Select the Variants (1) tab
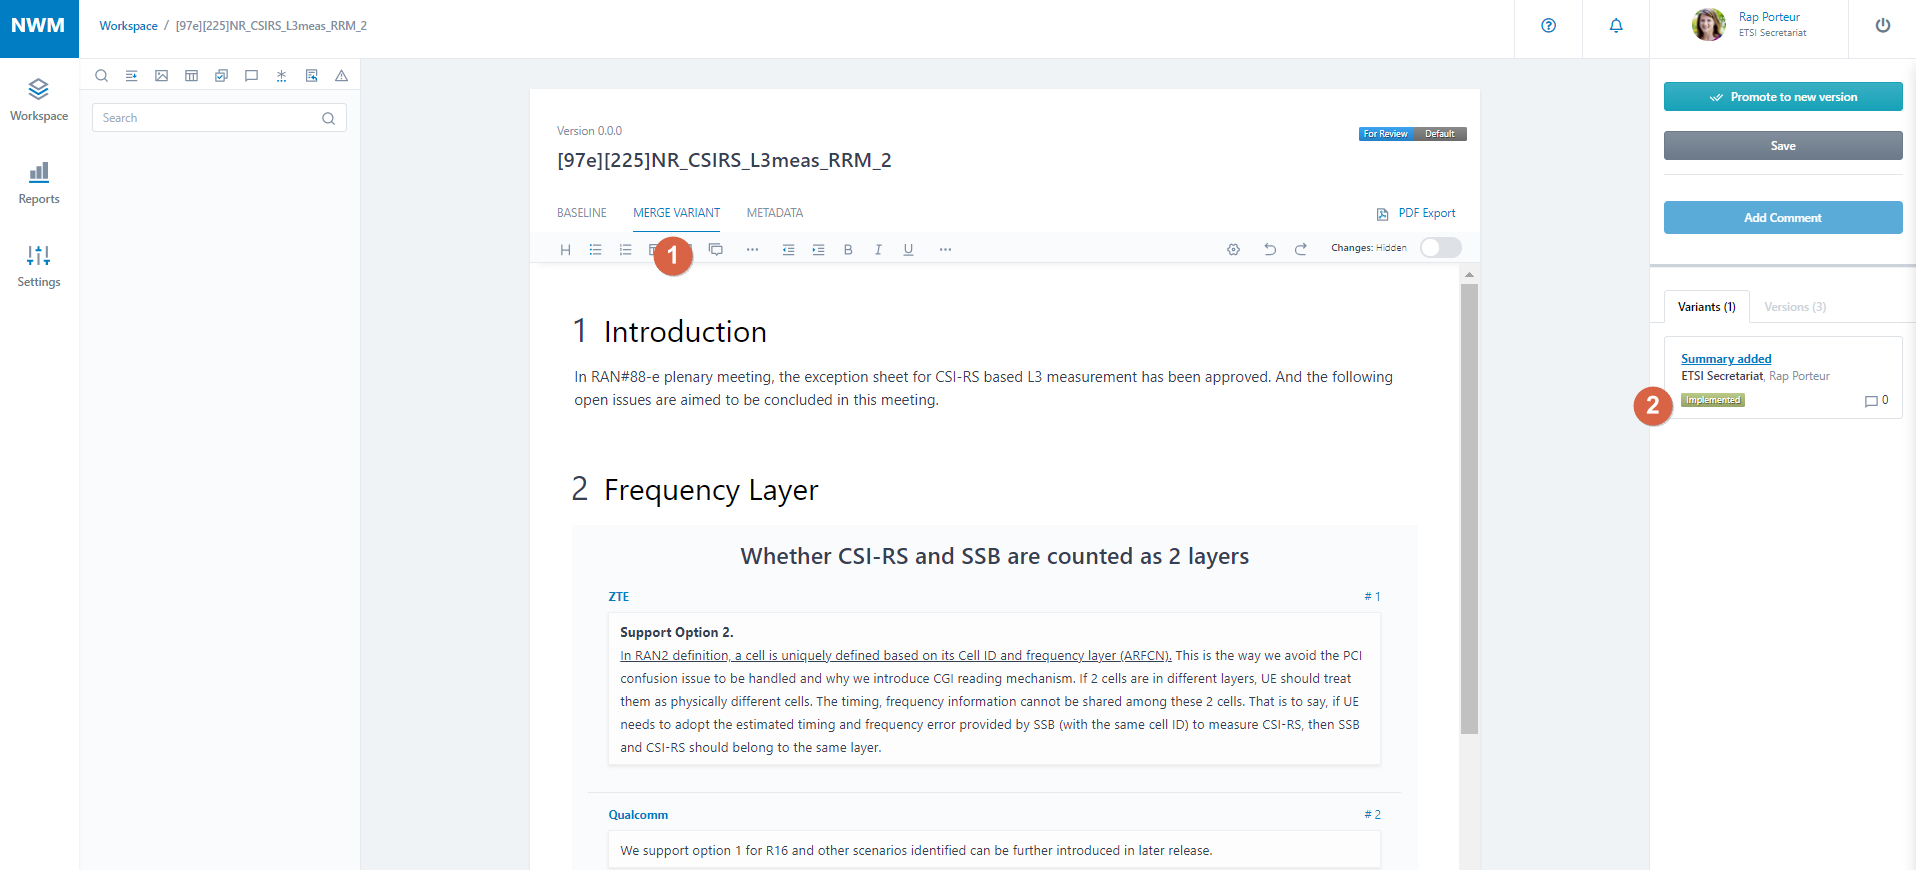Viewport: 1916px width, 870px height. click(1707, 307)
